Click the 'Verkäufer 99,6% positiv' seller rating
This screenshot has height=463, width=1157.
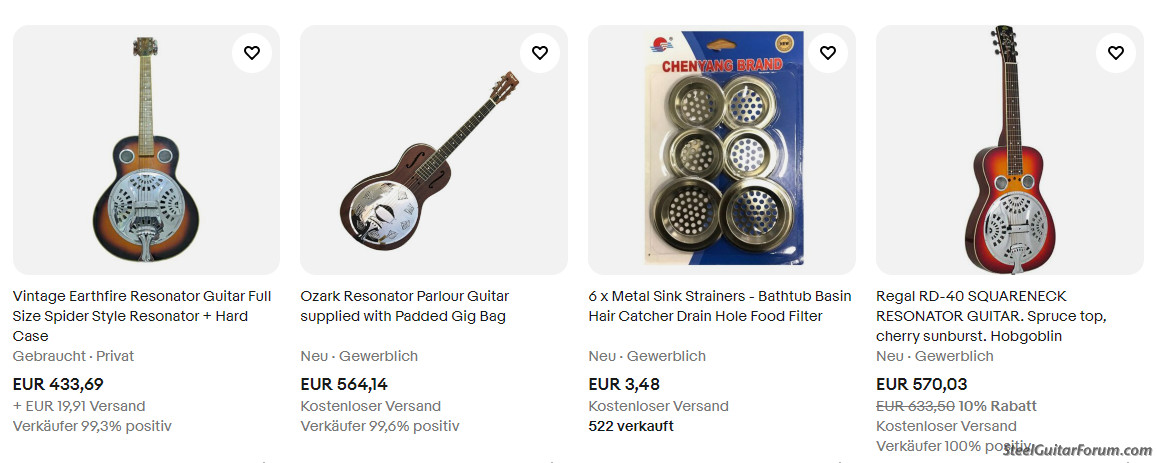coord(380,426)
